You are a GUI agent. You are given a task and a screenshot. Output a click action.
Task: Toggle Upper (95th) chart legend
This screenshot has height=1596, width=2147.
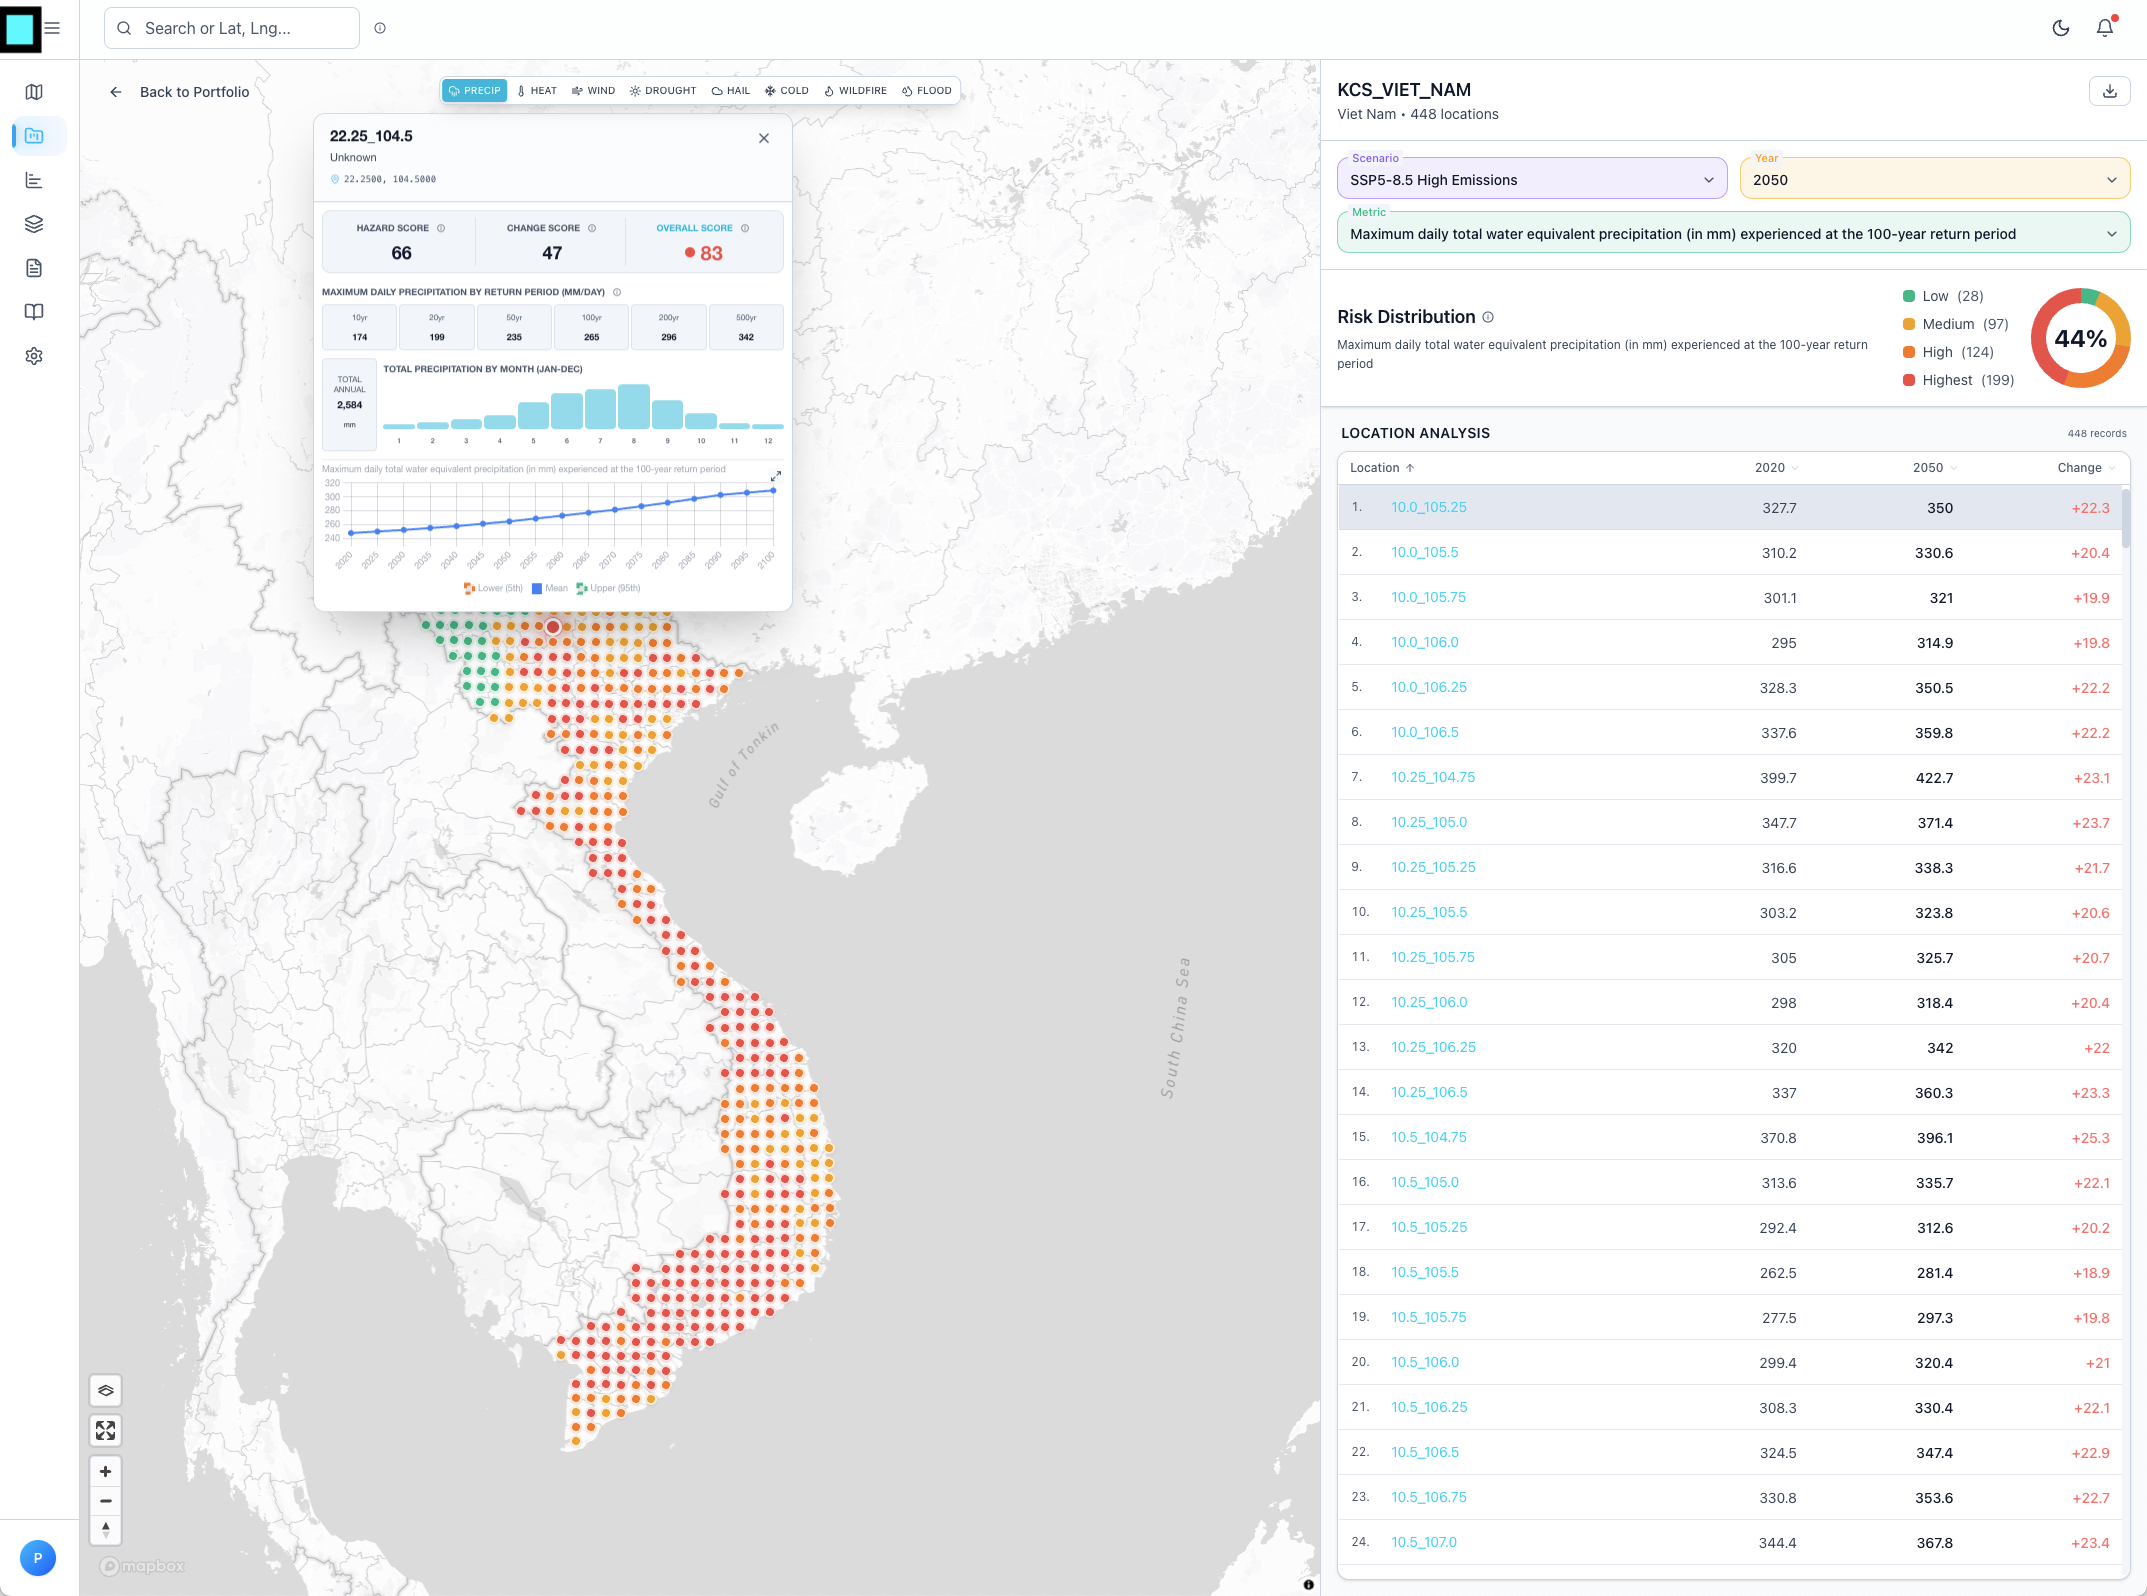tap(608, 588)
